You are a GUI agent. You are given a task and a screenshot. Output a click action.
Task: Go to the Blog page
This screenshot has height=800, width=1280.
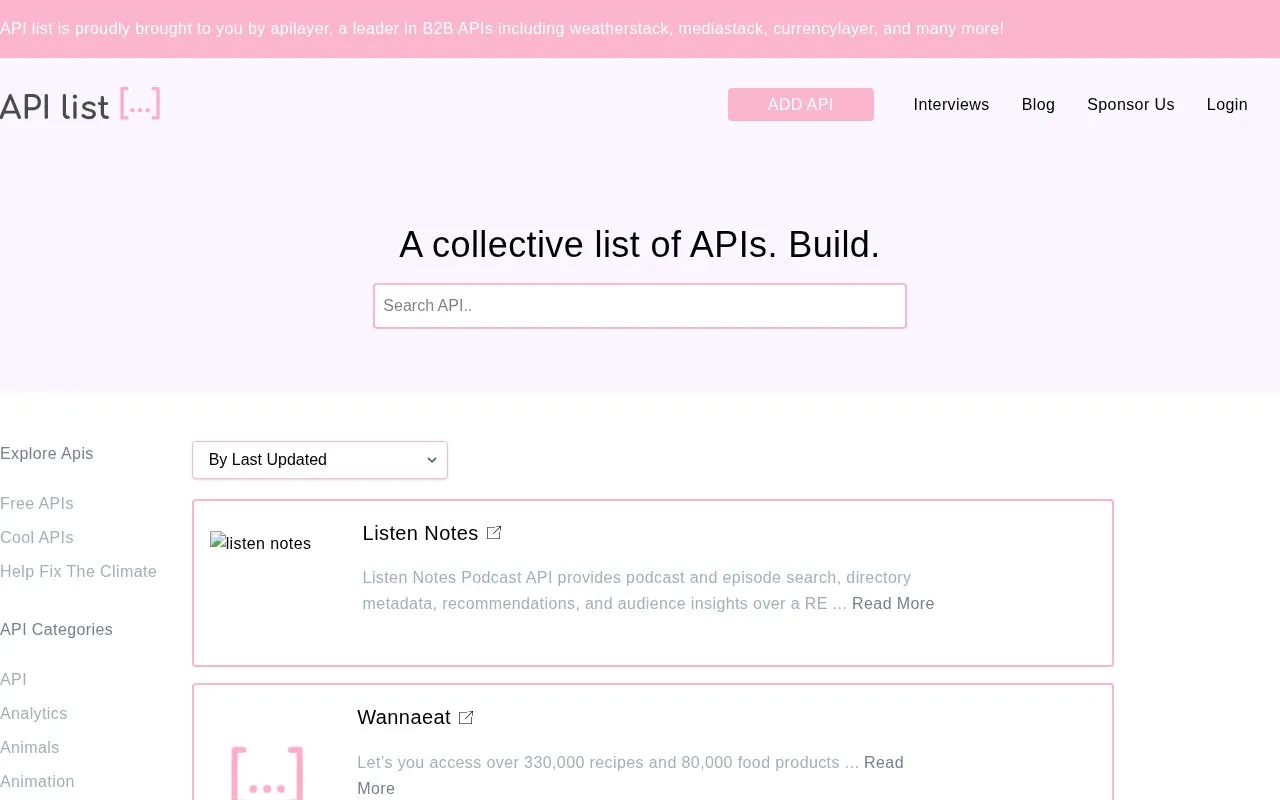tap(1038, 104)
